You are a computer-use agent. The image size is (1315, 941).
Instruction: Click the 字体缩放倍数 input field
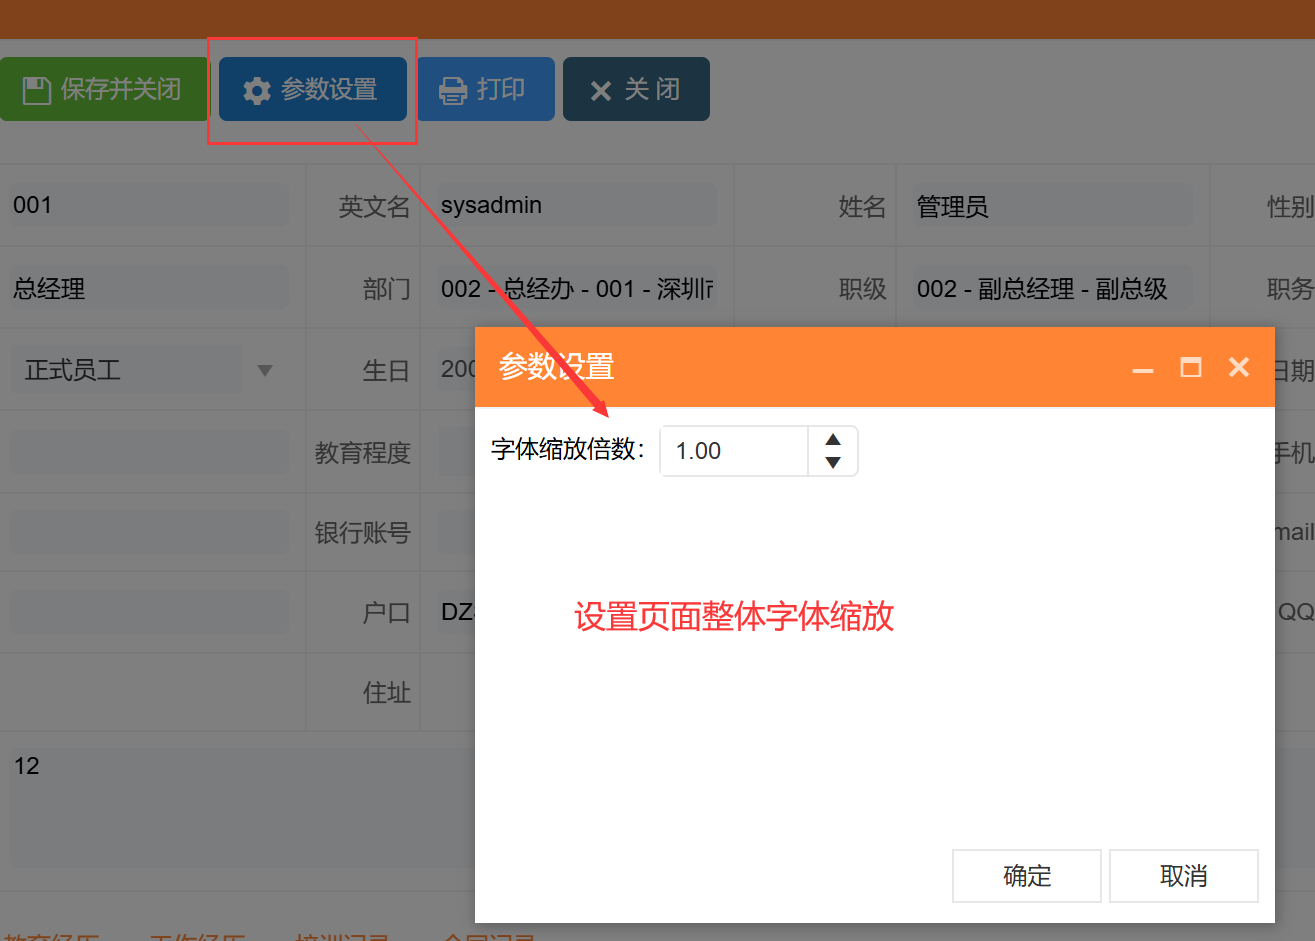pyautogui.click(x=734, y=451)
